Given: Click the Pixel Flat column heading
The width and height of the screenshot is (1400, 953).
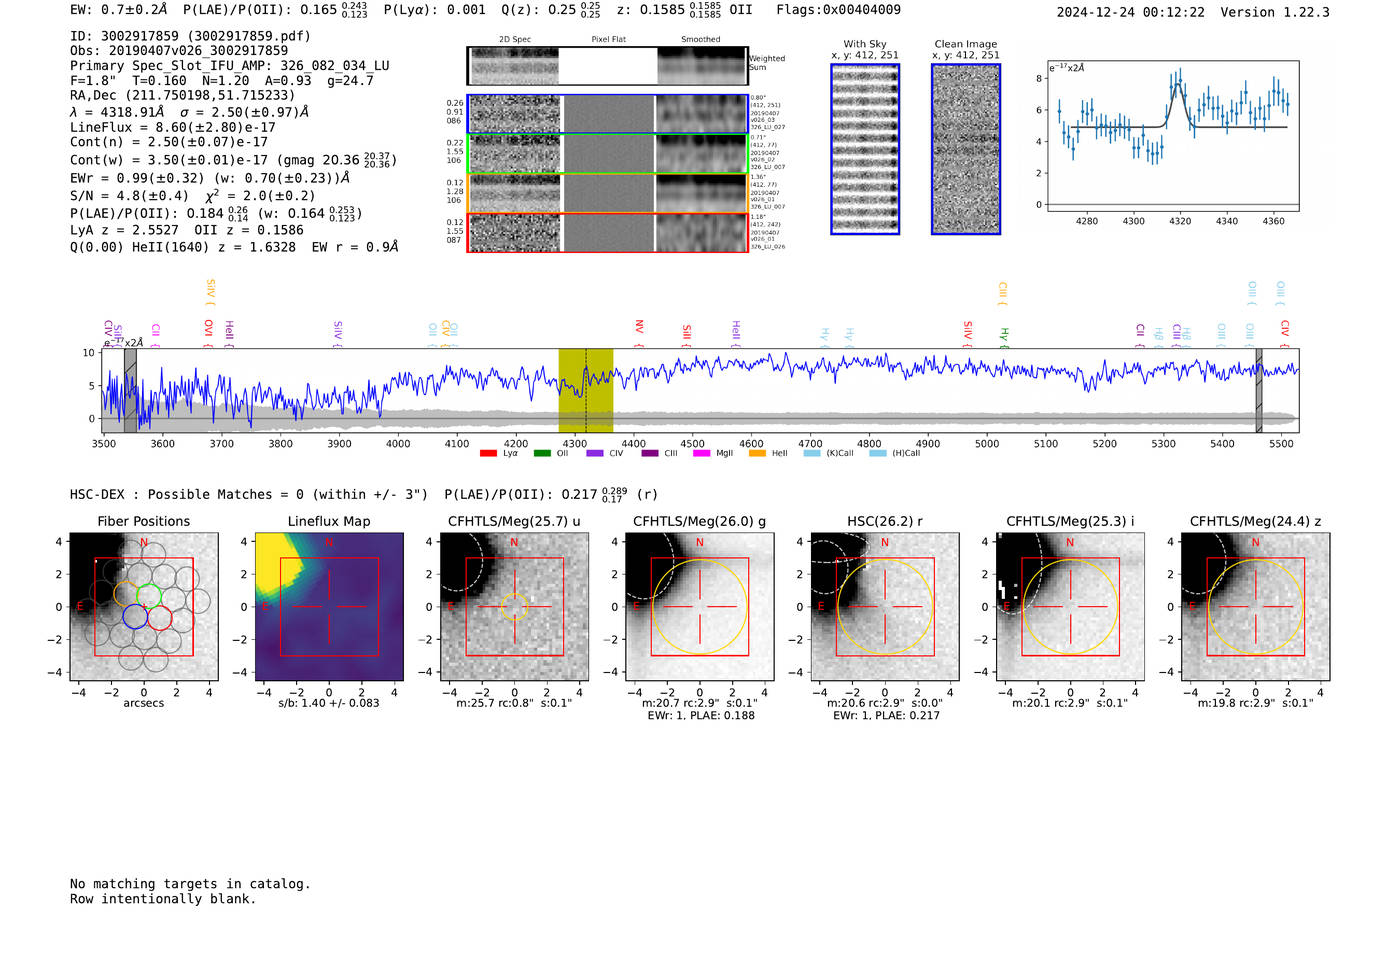Looking at the screenshot, I should [x=608, y=40].
